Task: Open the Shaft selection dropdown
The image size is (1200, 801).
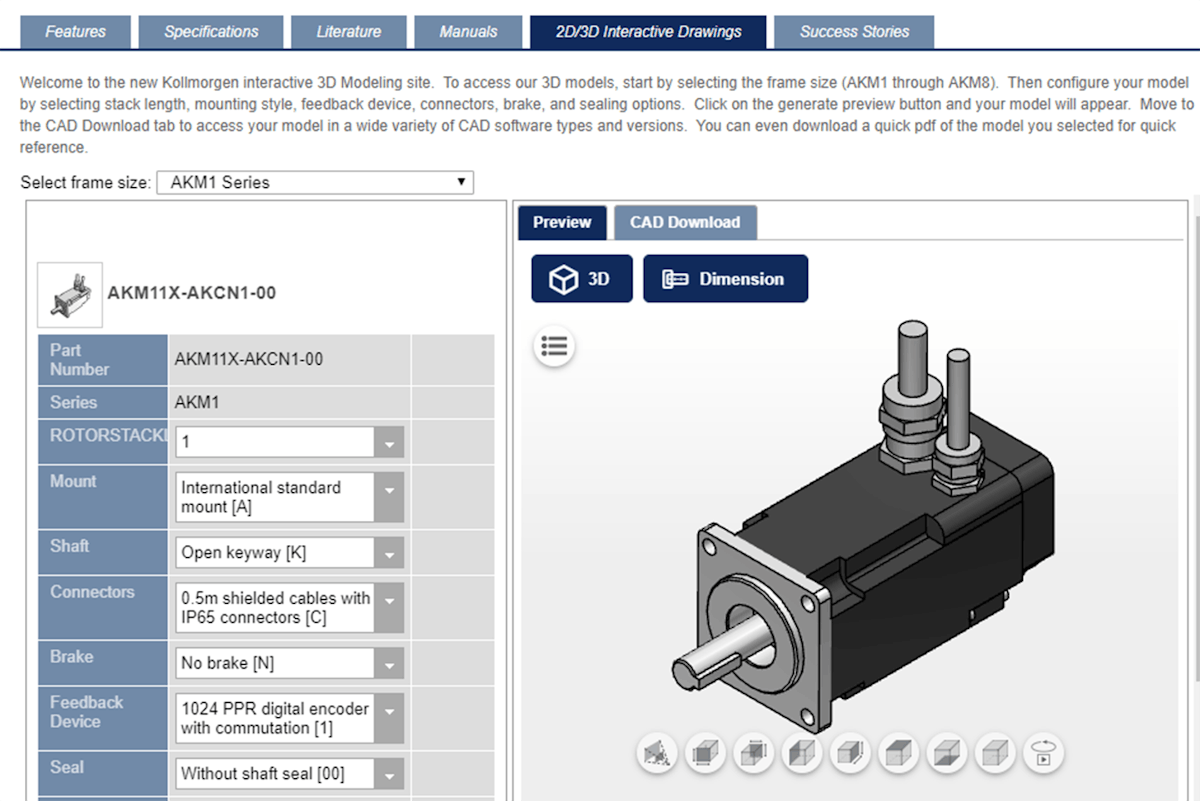Action: 391,552
